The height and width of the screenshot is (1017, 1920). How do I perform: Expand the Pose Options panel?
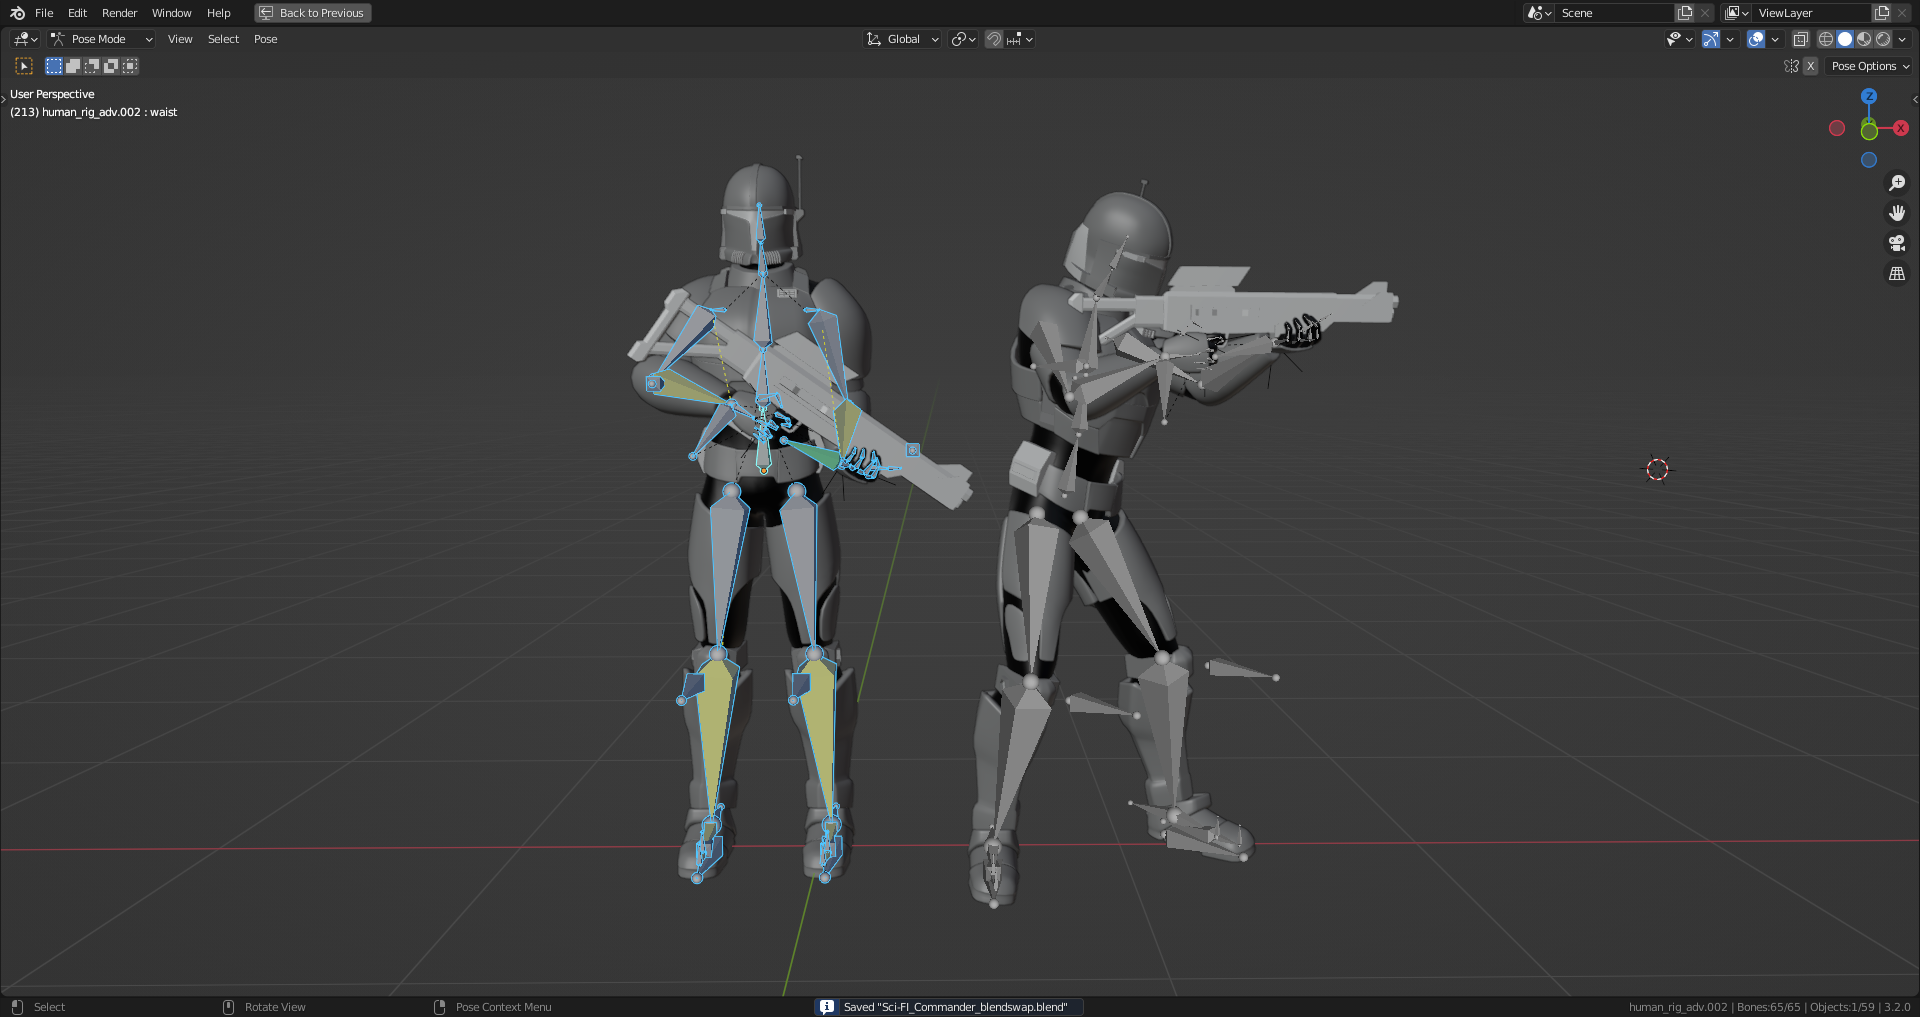pos(1868,66)
